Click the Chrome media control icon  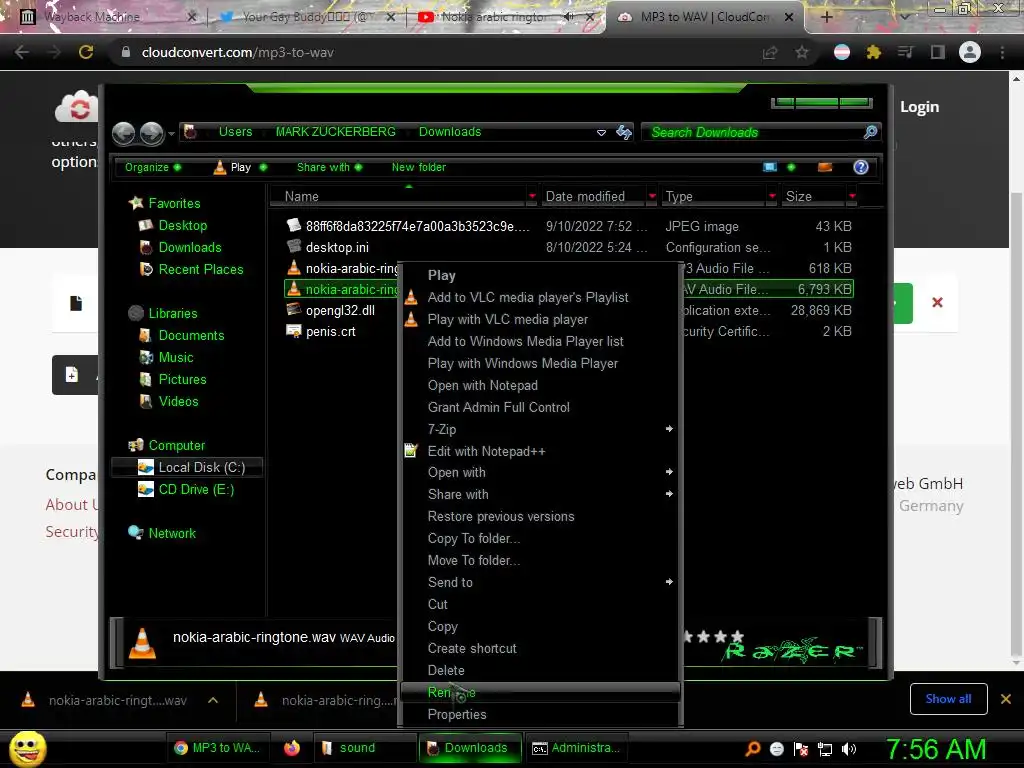point(905,52)
